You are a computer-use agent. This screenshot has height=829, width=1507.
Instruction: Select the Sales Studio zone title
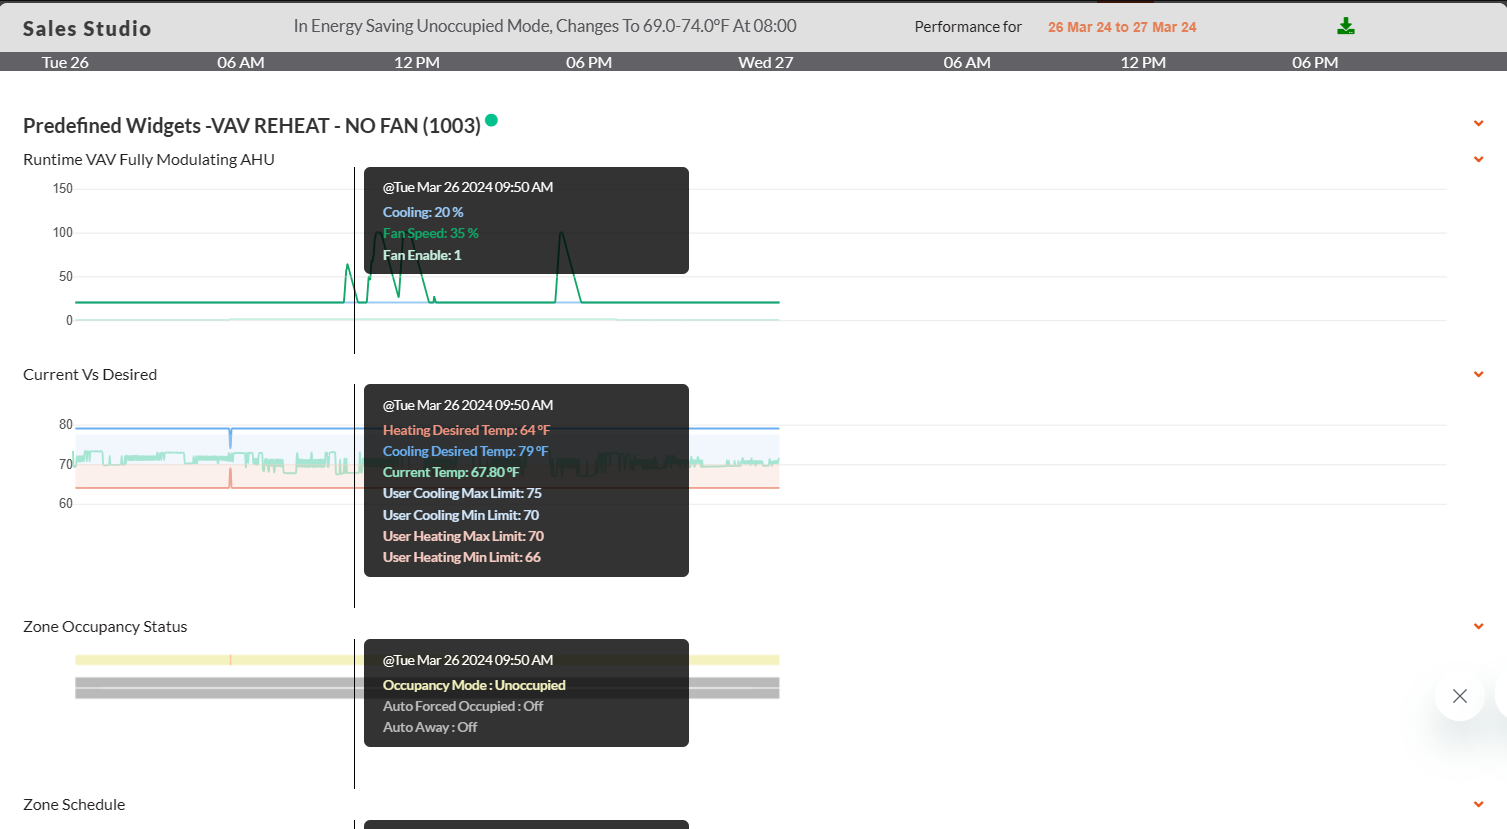pyautogui.click(x=87, y=29)
